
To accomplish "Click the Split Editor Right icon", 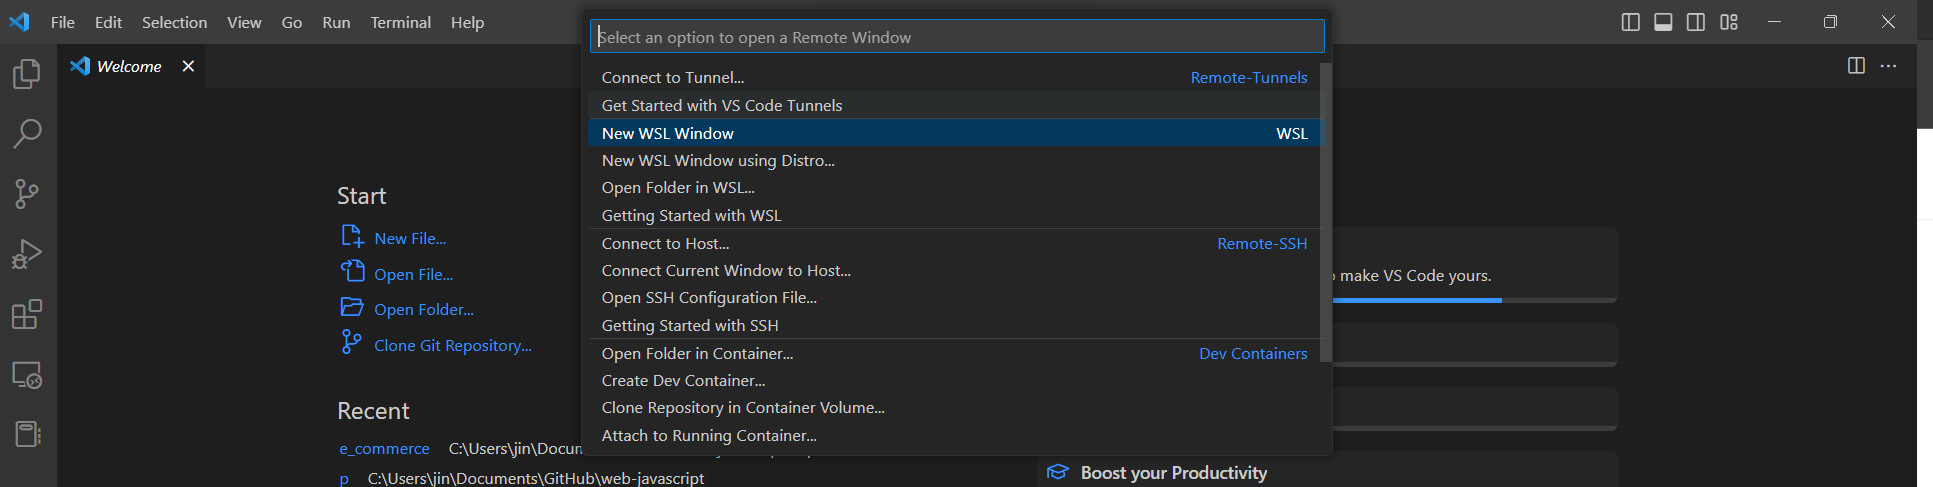I will pos(1856,65).
